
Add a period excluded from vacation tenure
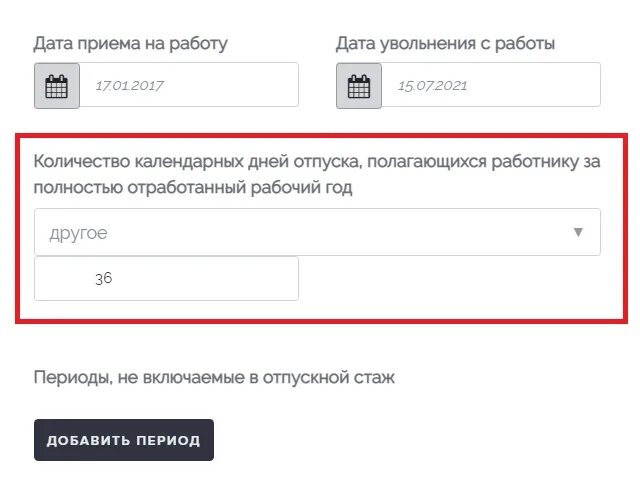[124, 440]
